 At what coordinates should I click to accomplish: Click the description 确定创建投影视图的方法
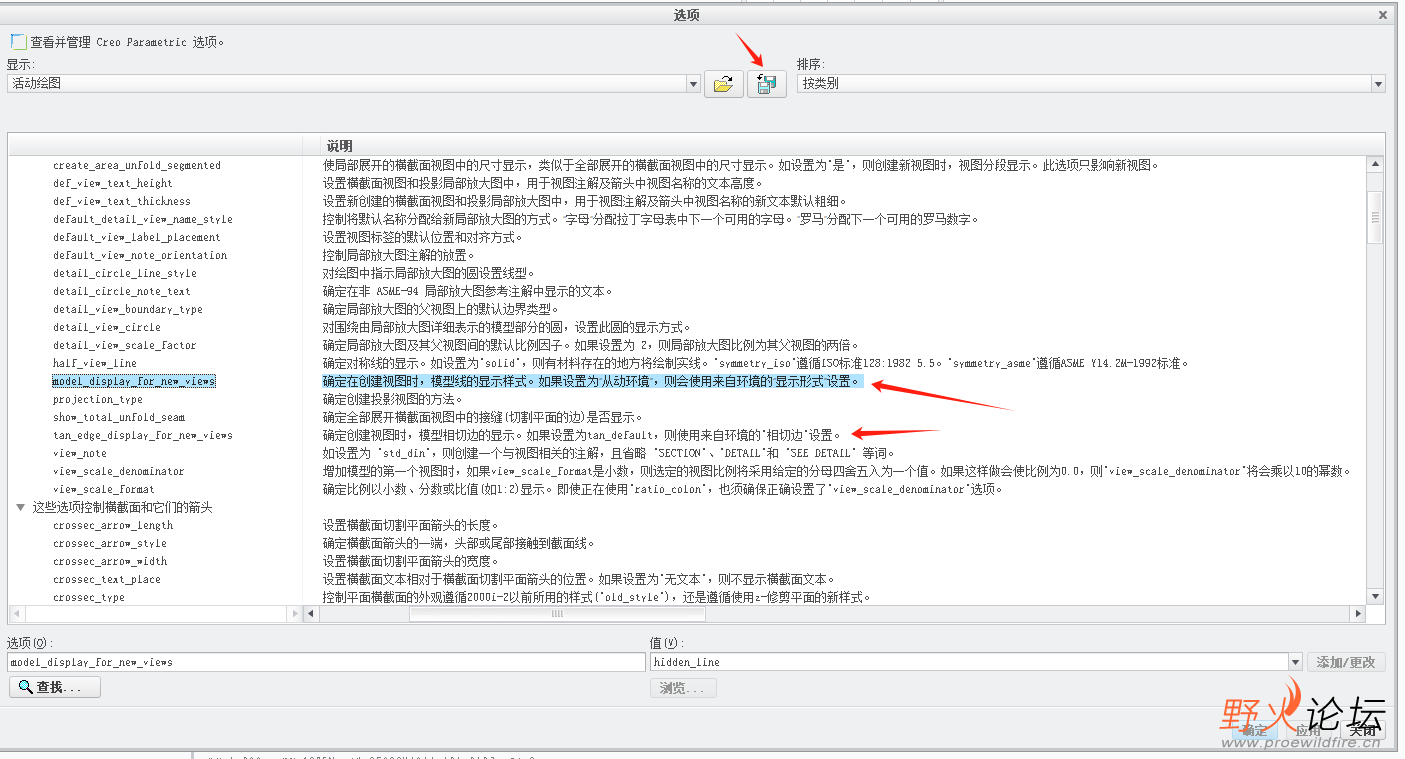pyautogui.click(x=392, y=400)
